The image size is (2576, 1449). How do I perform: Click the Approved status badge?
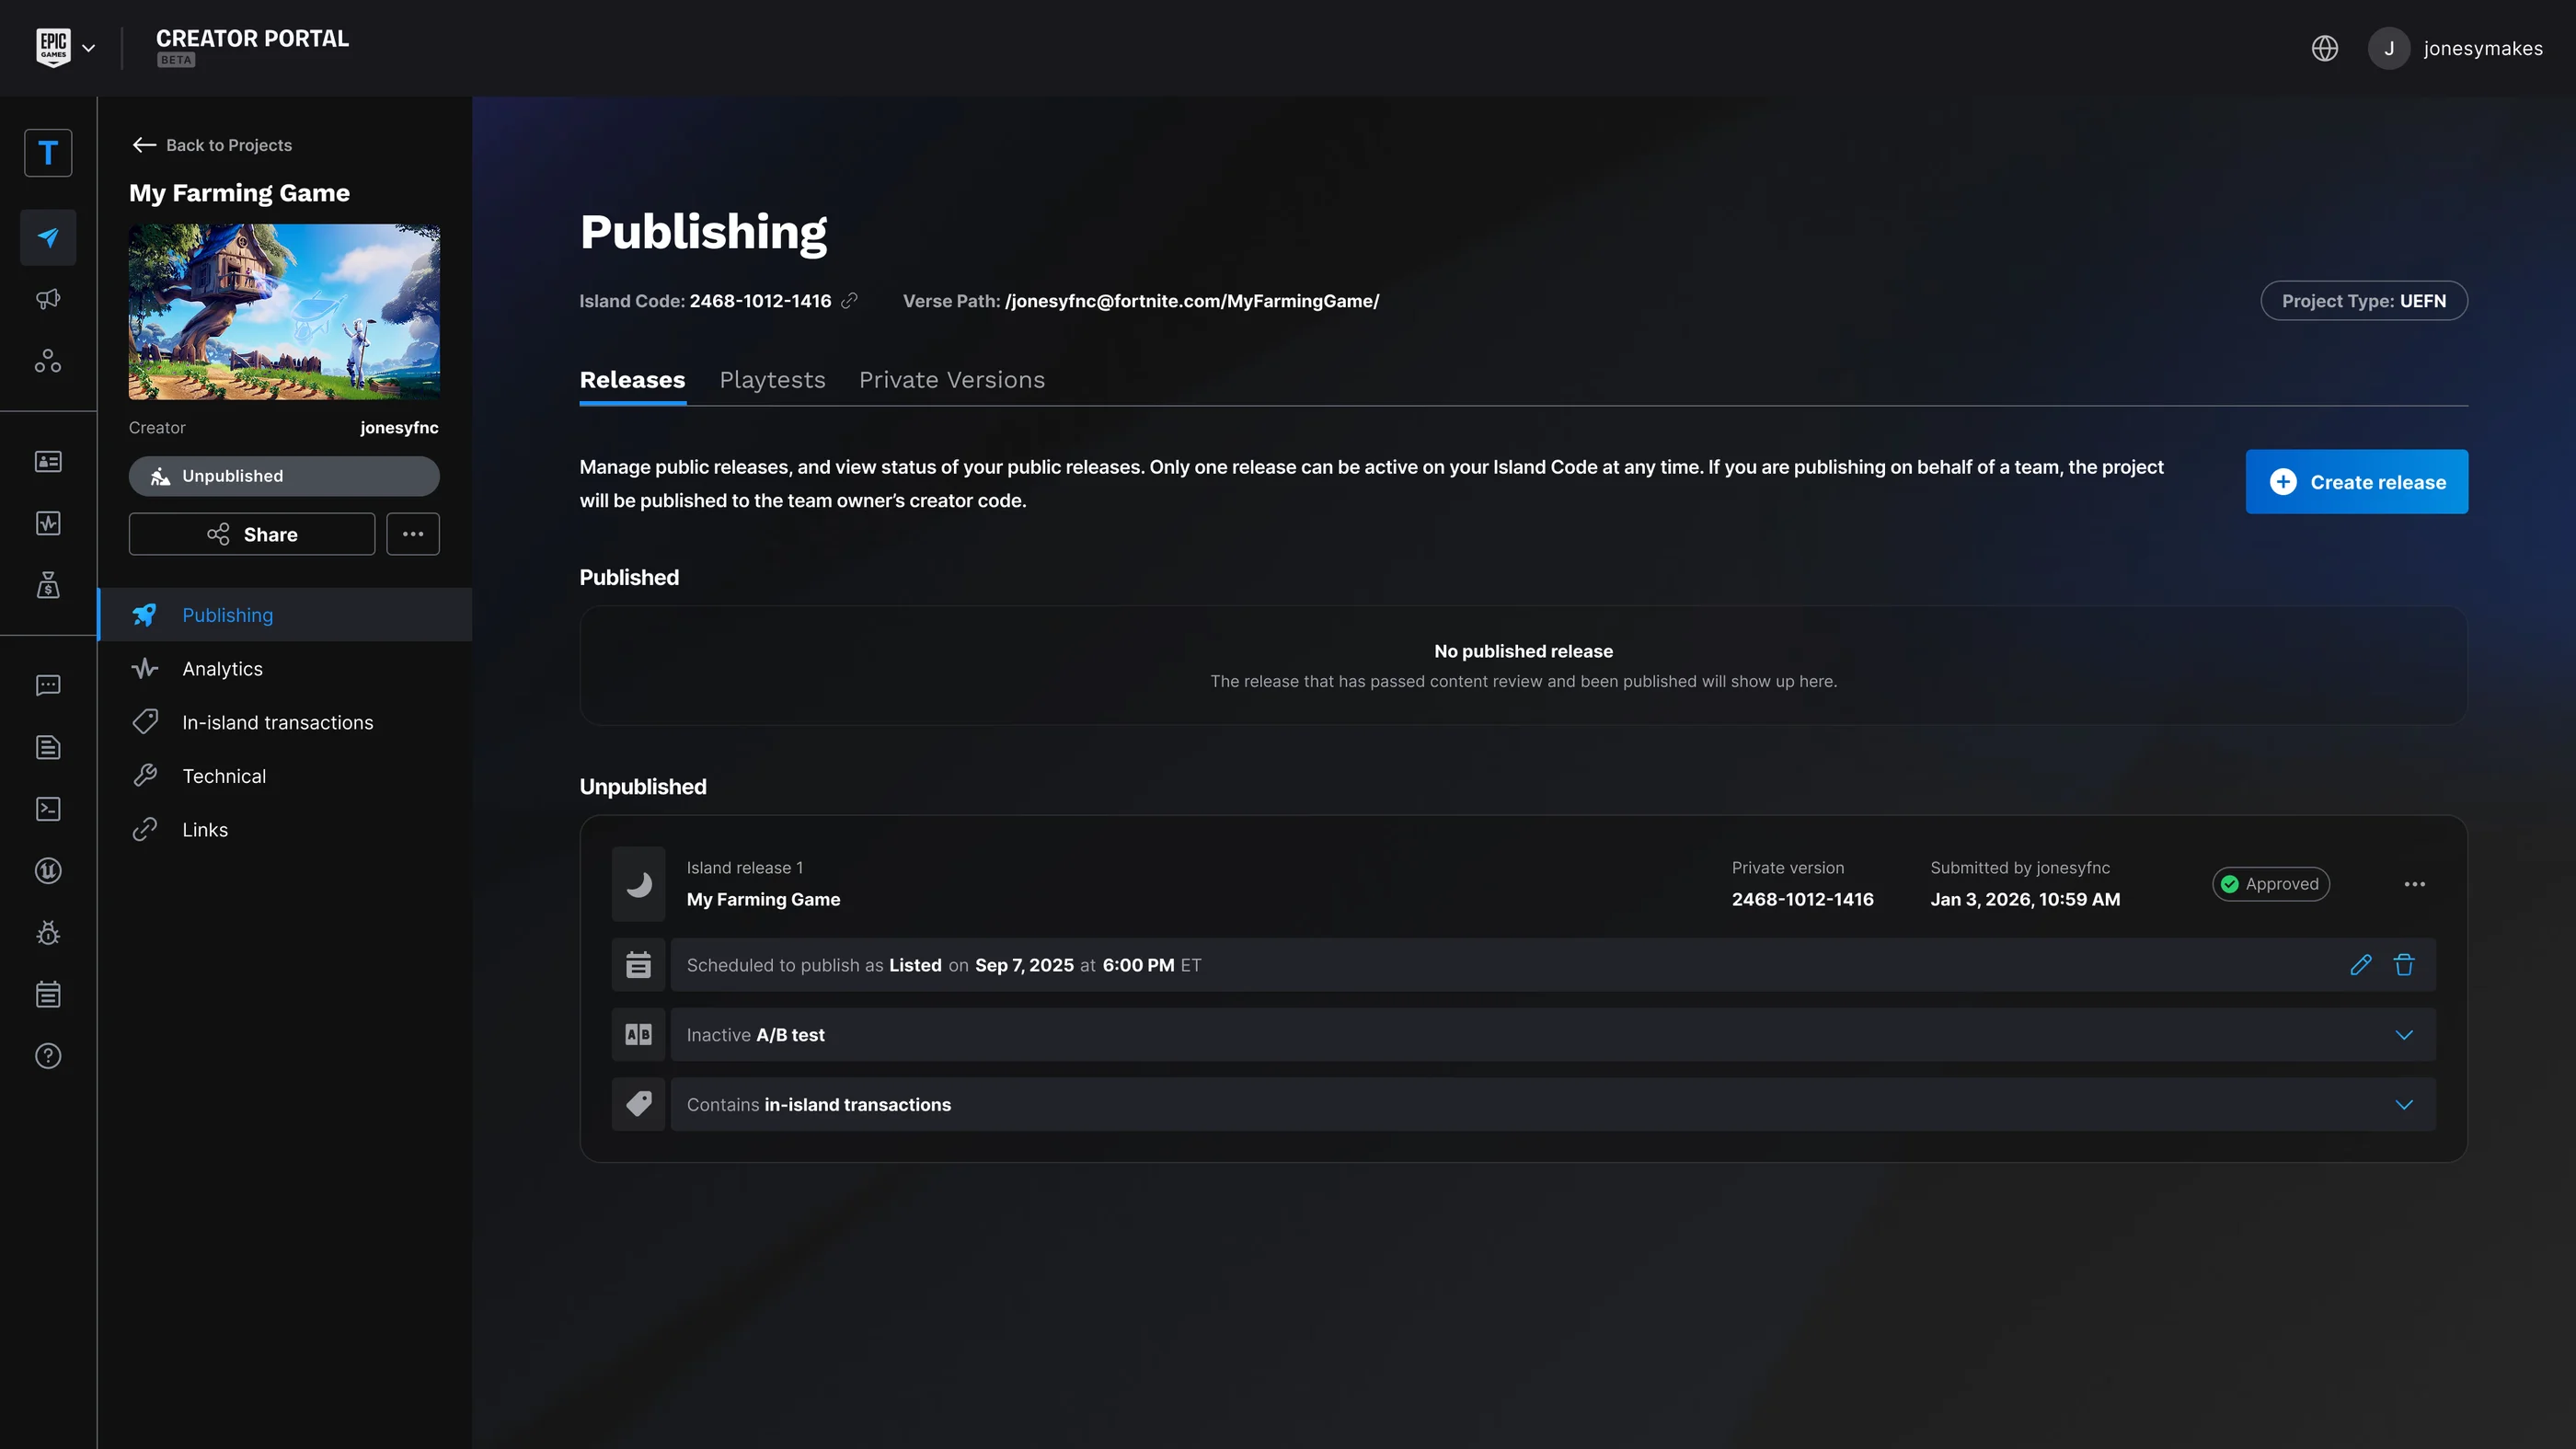2271,884
